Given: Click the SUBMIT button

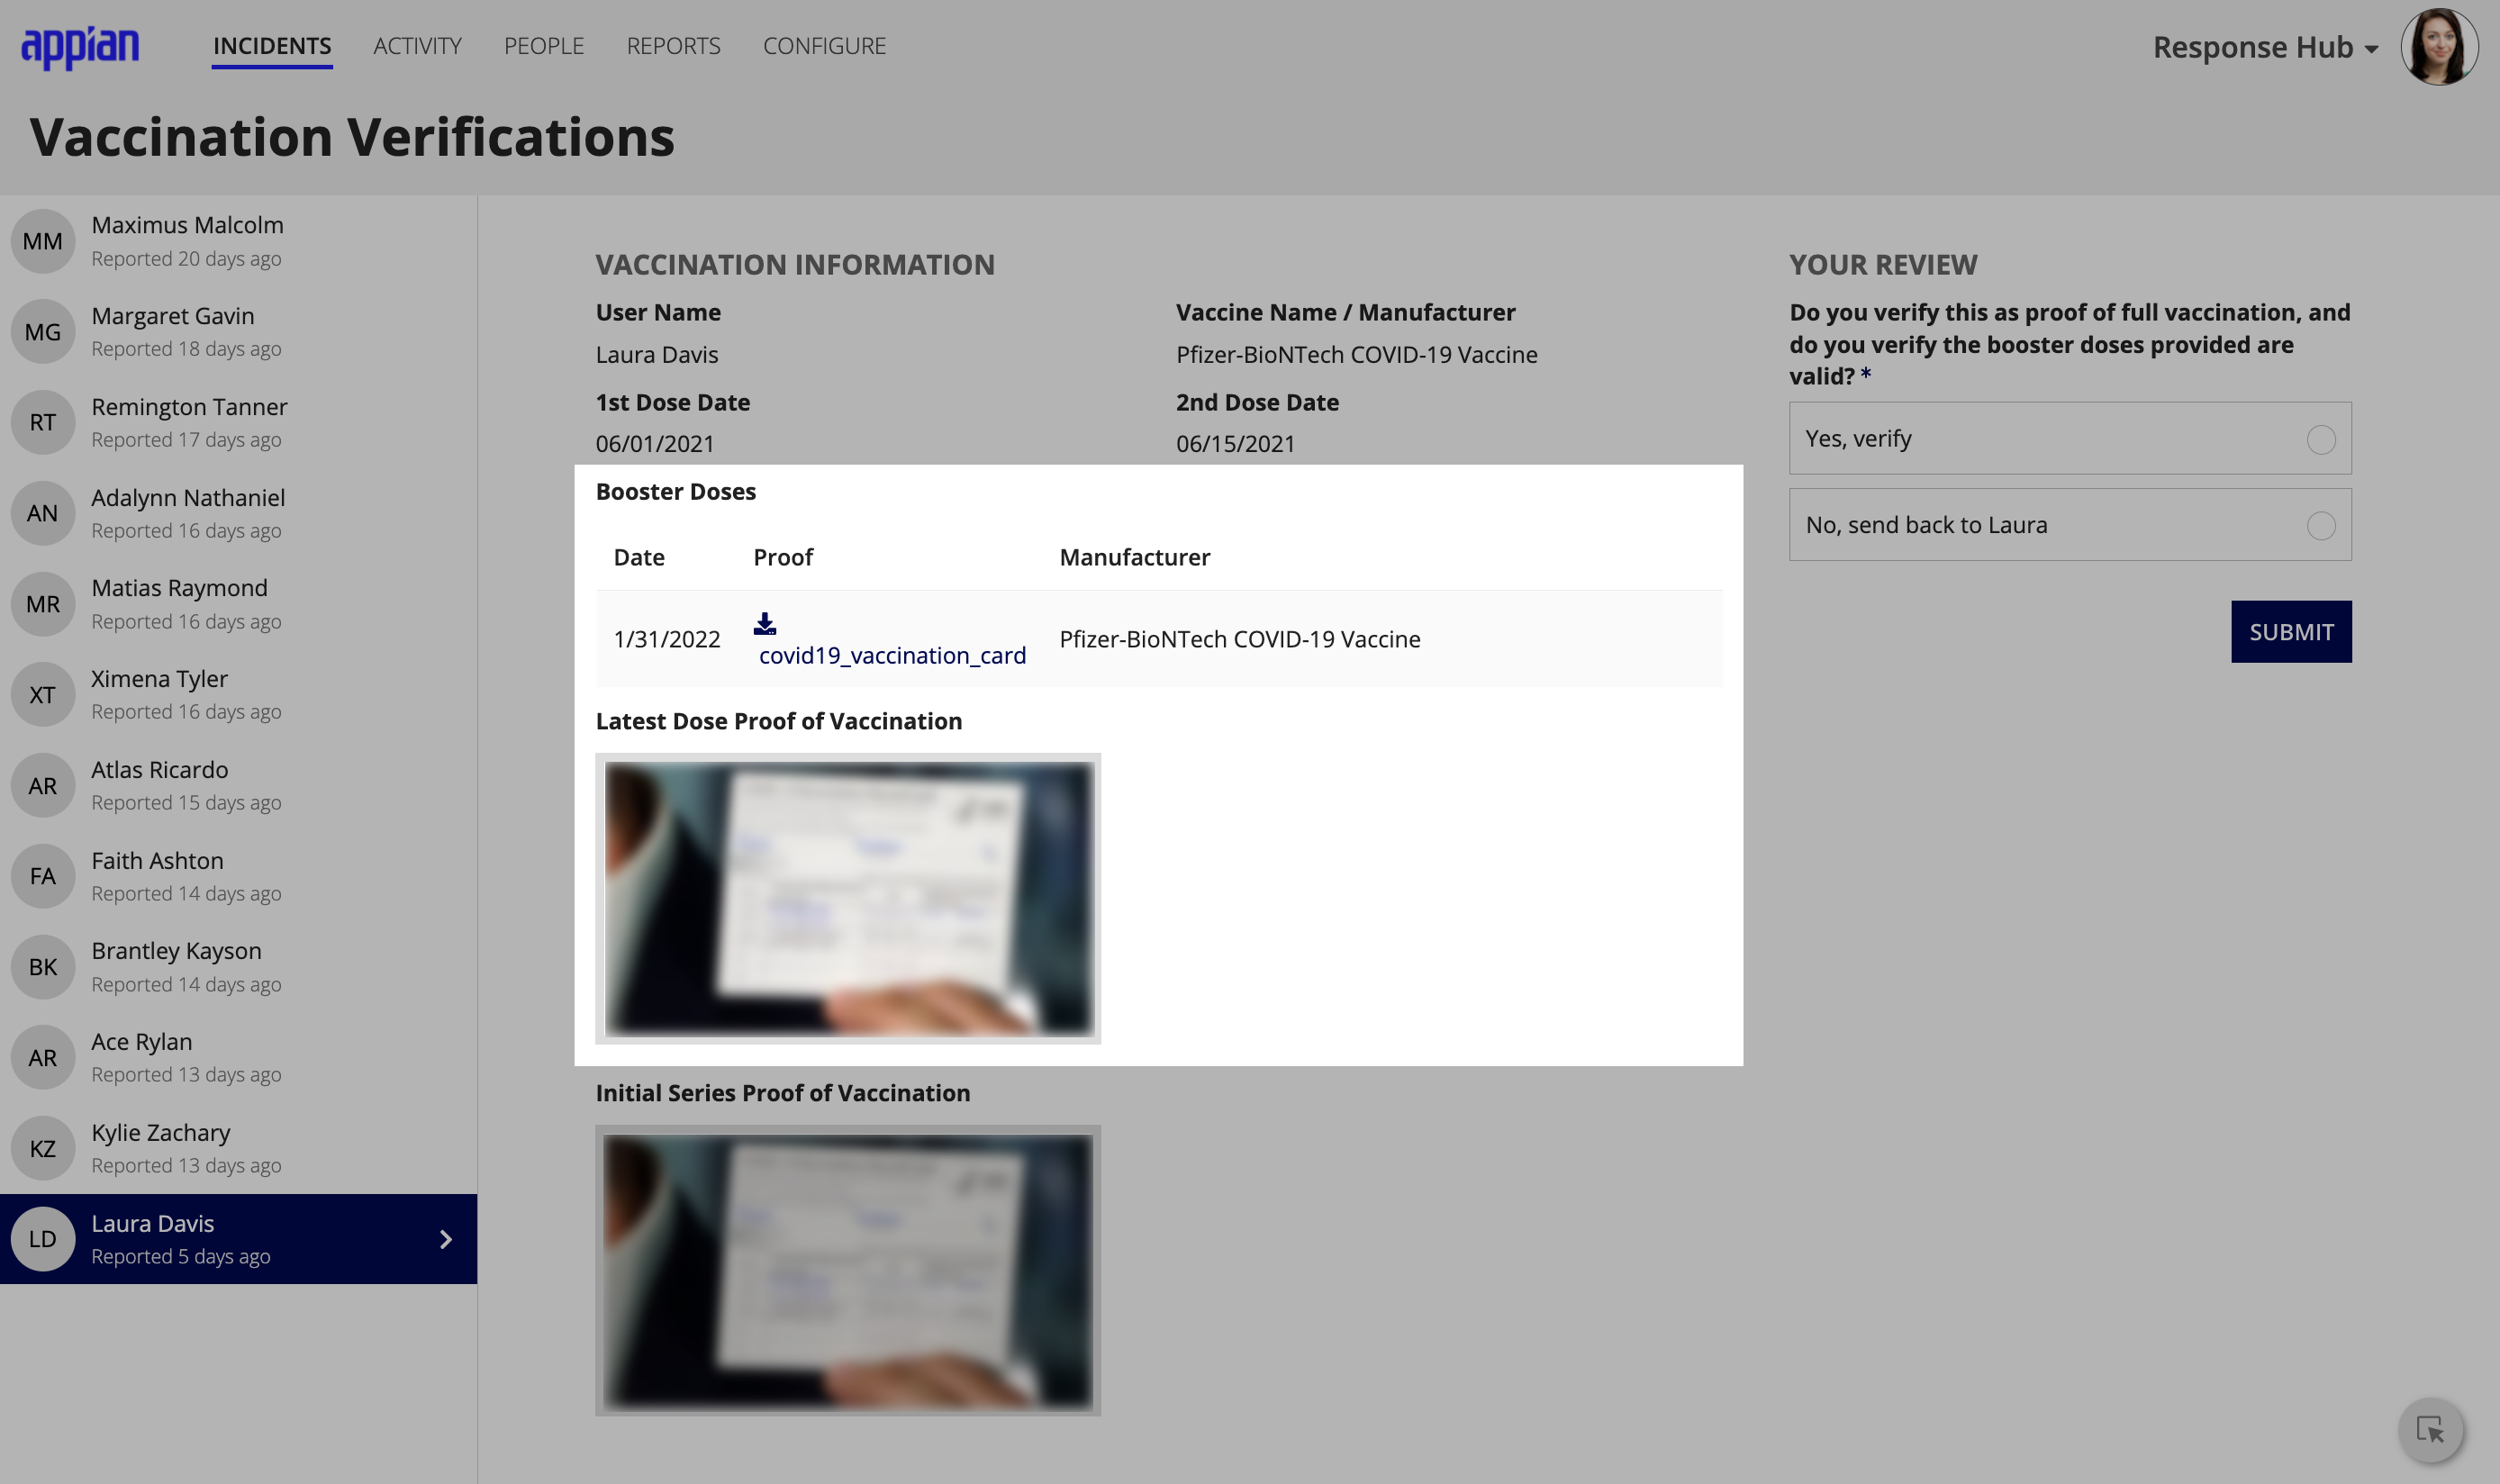Looking at the screenshot, I should point(2292,630).
